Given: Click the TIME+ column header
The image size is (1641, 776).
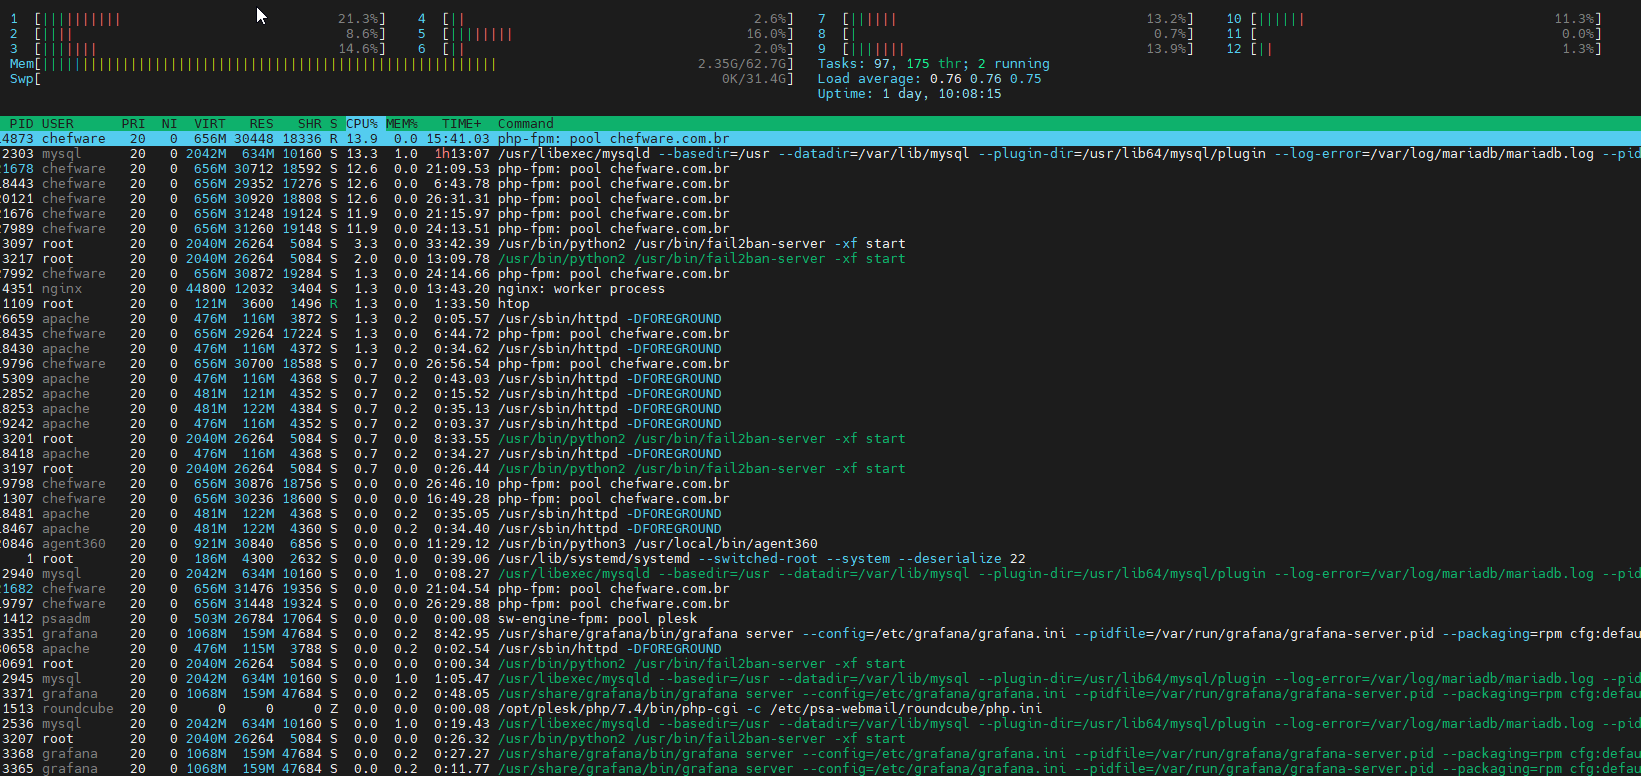Looking at the screenshot, I should click(461, 124).
